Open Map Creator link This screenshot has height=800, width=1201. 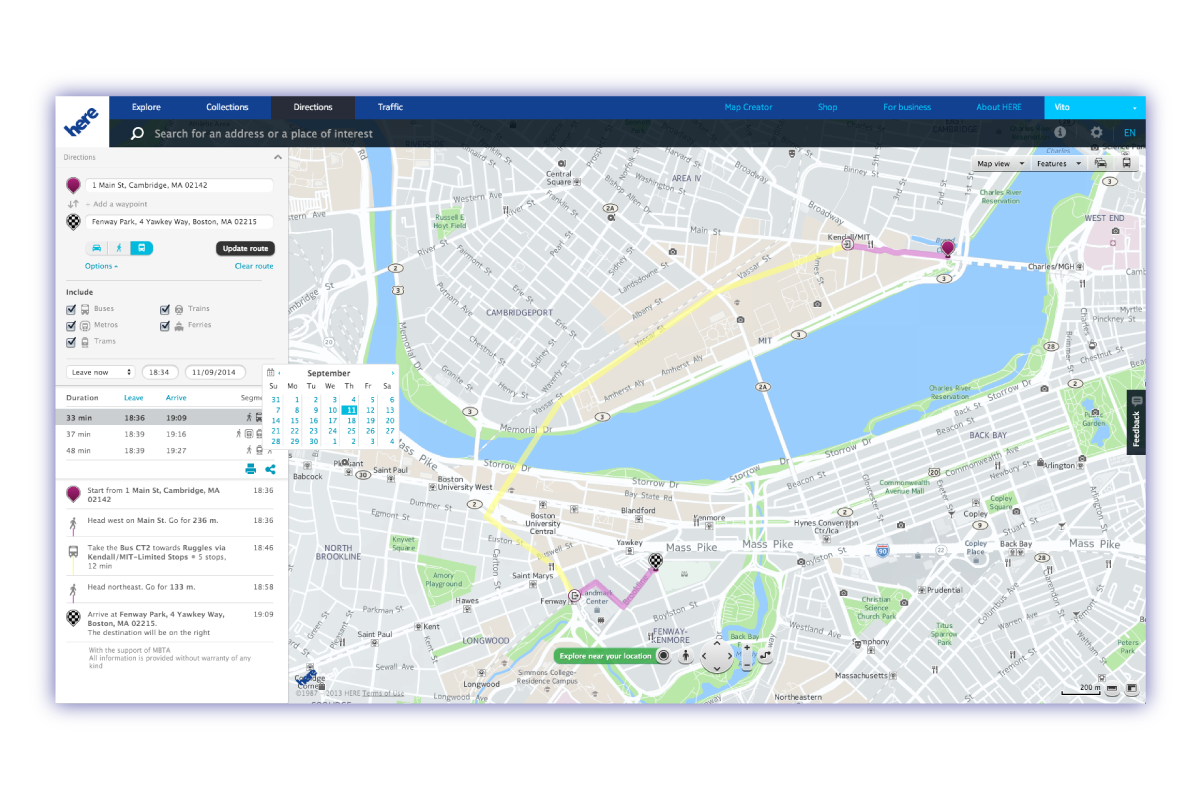[749, 107]
